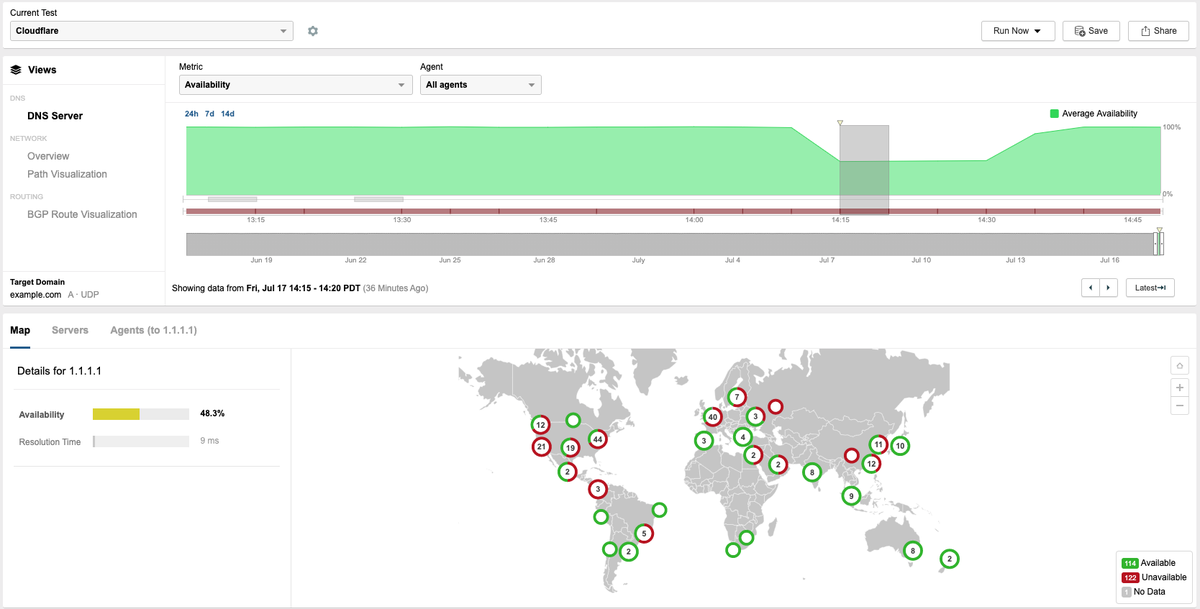The width and height of the screenshot is (1200, 609).
Task: Open the Current Test Cloudflare dropdown
Action: tap(152, 31)
